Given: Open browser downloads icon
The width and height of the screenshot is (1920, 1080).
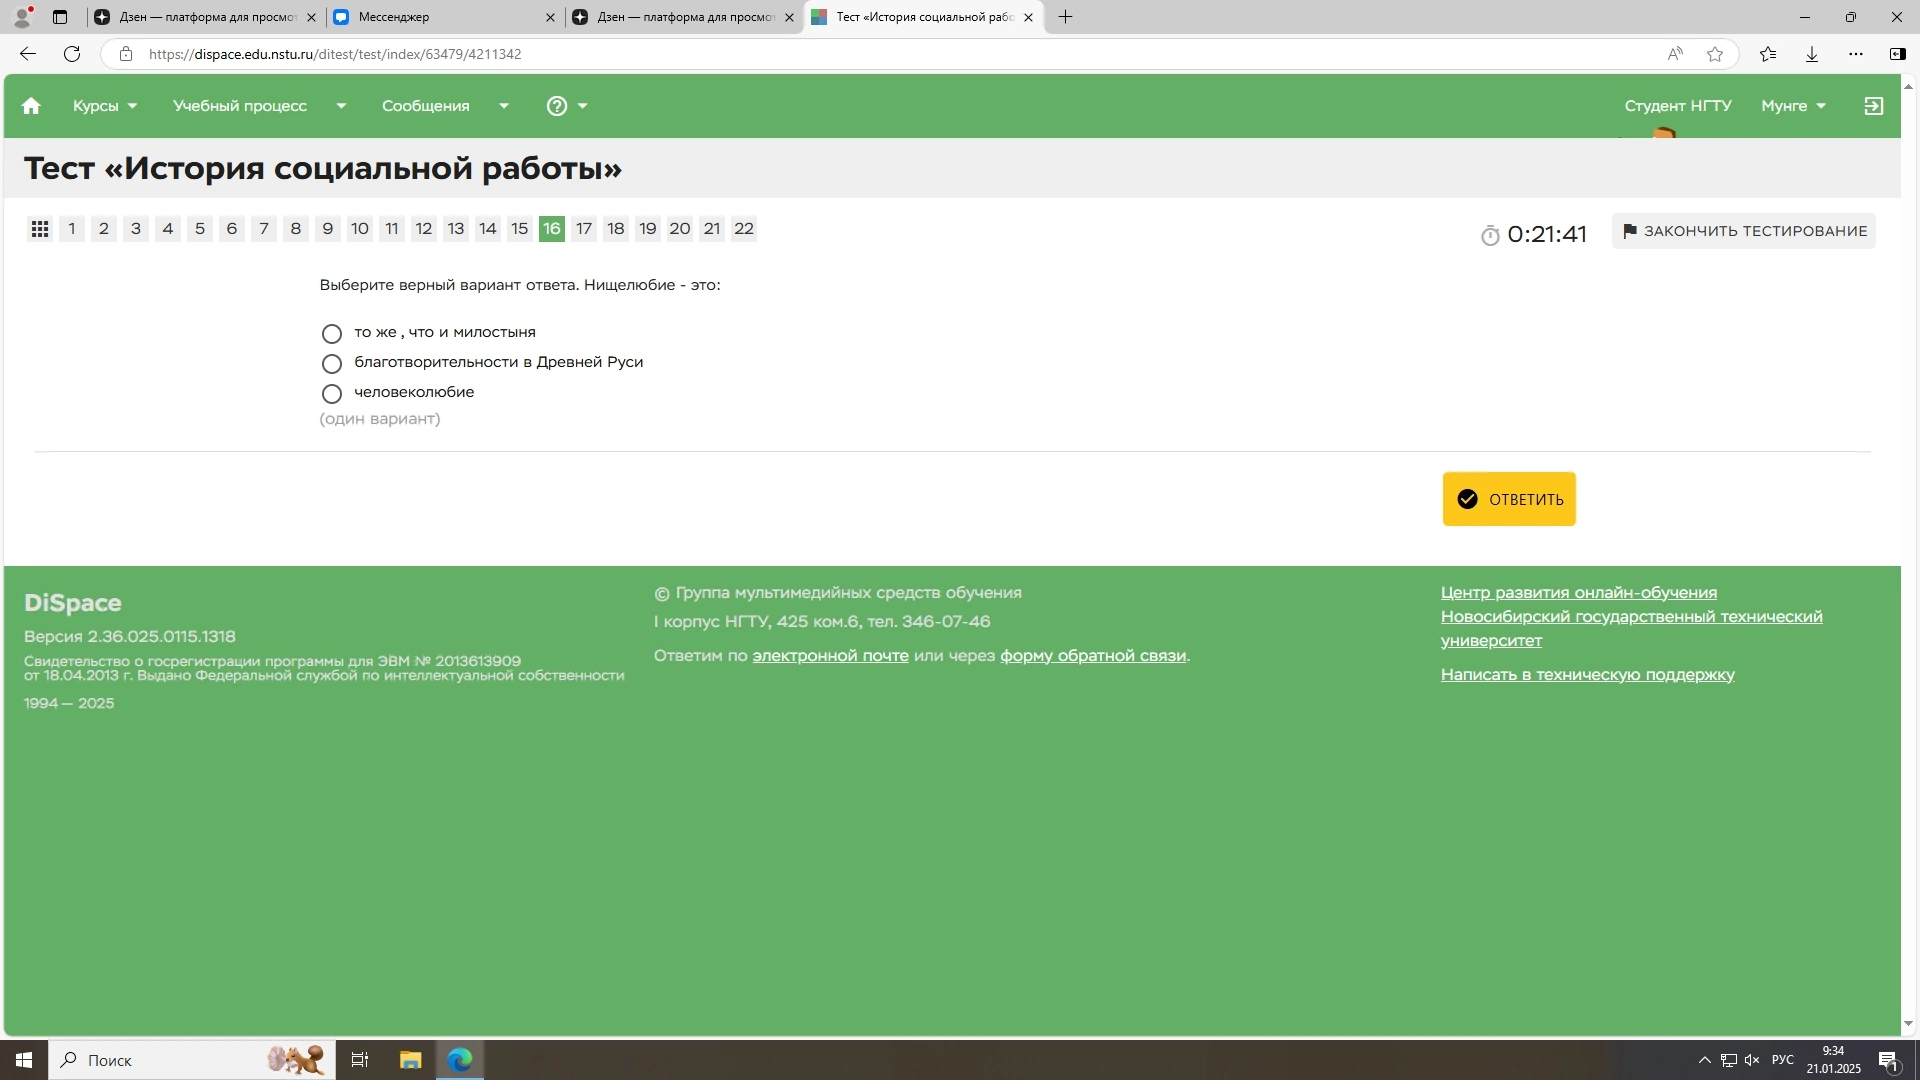Looking at the screenshot, I should click(1812, 54).
